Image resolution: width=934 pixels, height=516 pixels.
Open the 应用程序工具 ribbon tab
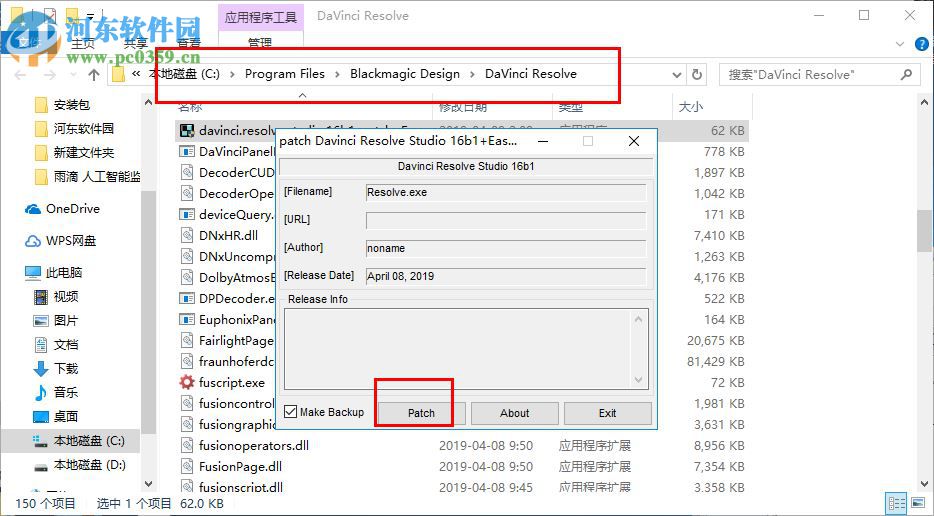pos(261,17)
